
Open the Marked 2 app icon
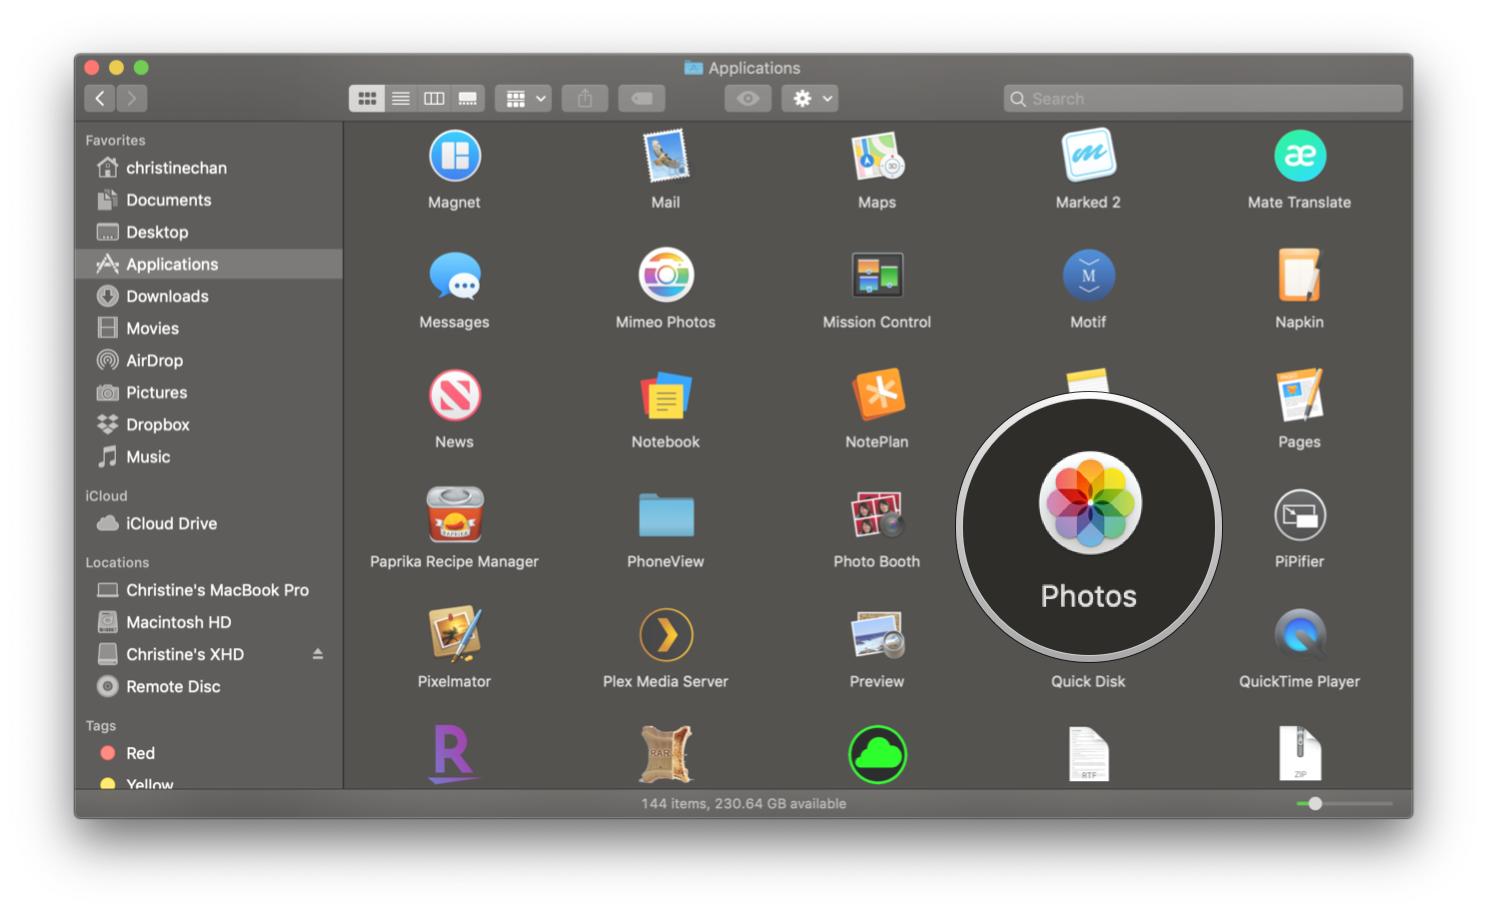pyautogui.click(x=1088, y=155)
